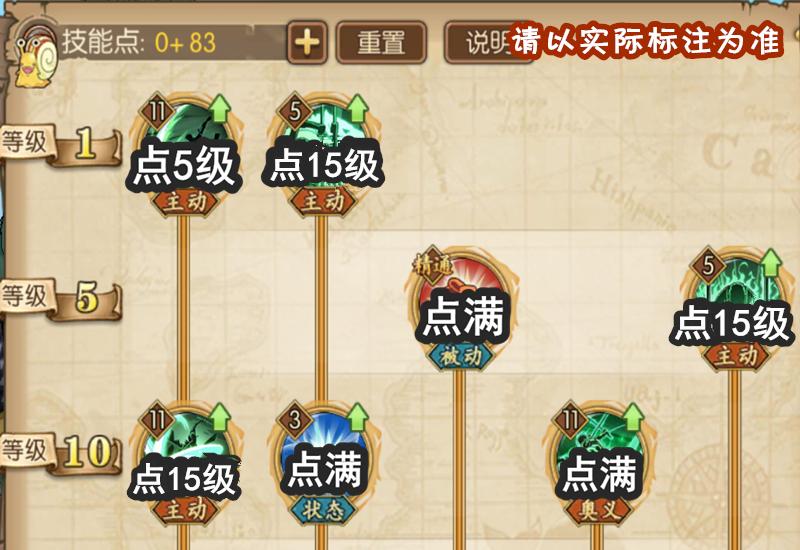Click the snail mascot icon

click(36, 56)
